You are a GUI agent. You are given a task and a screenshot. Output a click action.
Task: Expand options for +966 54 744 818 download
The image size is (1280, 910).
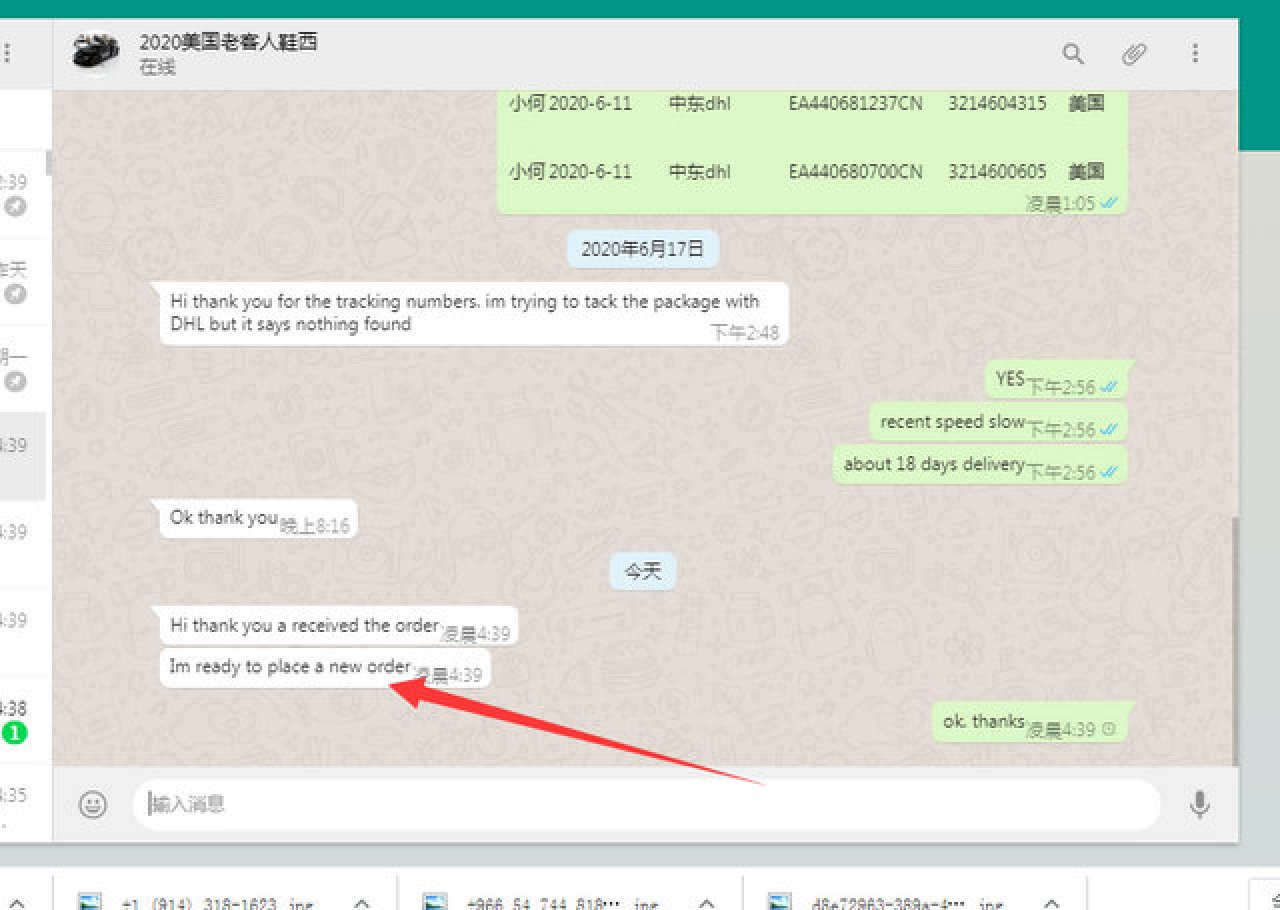pos(706,902)
